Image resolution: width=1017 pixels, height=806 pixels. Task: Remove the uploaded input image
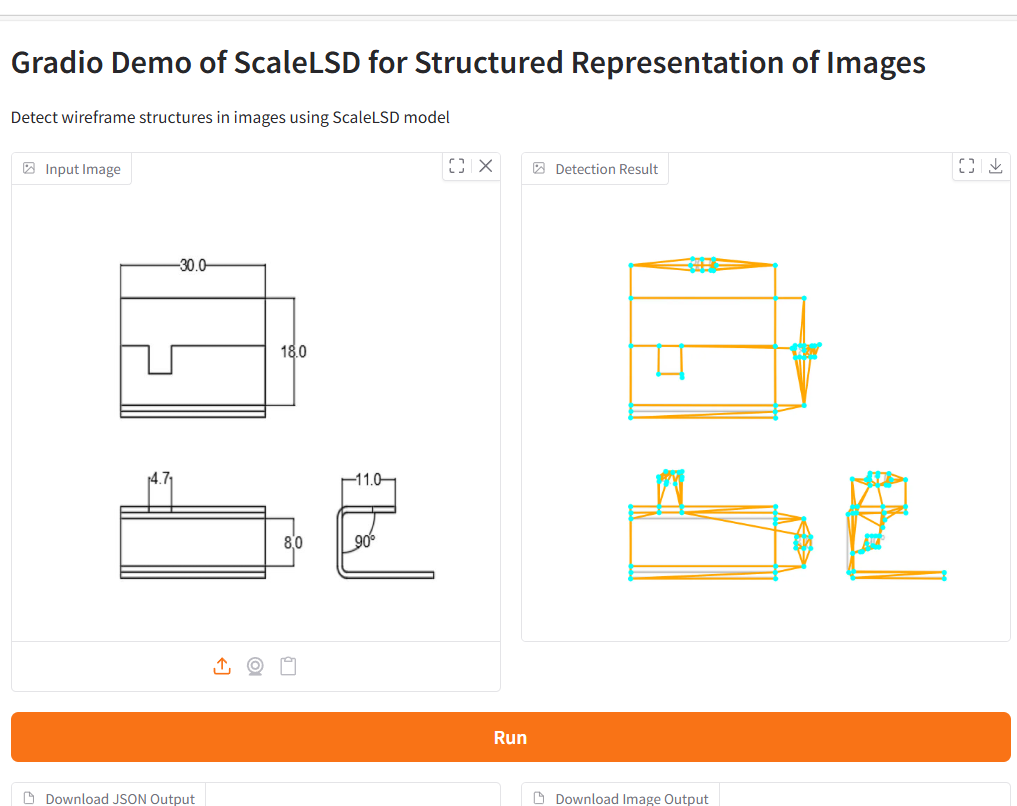point(486,166)
